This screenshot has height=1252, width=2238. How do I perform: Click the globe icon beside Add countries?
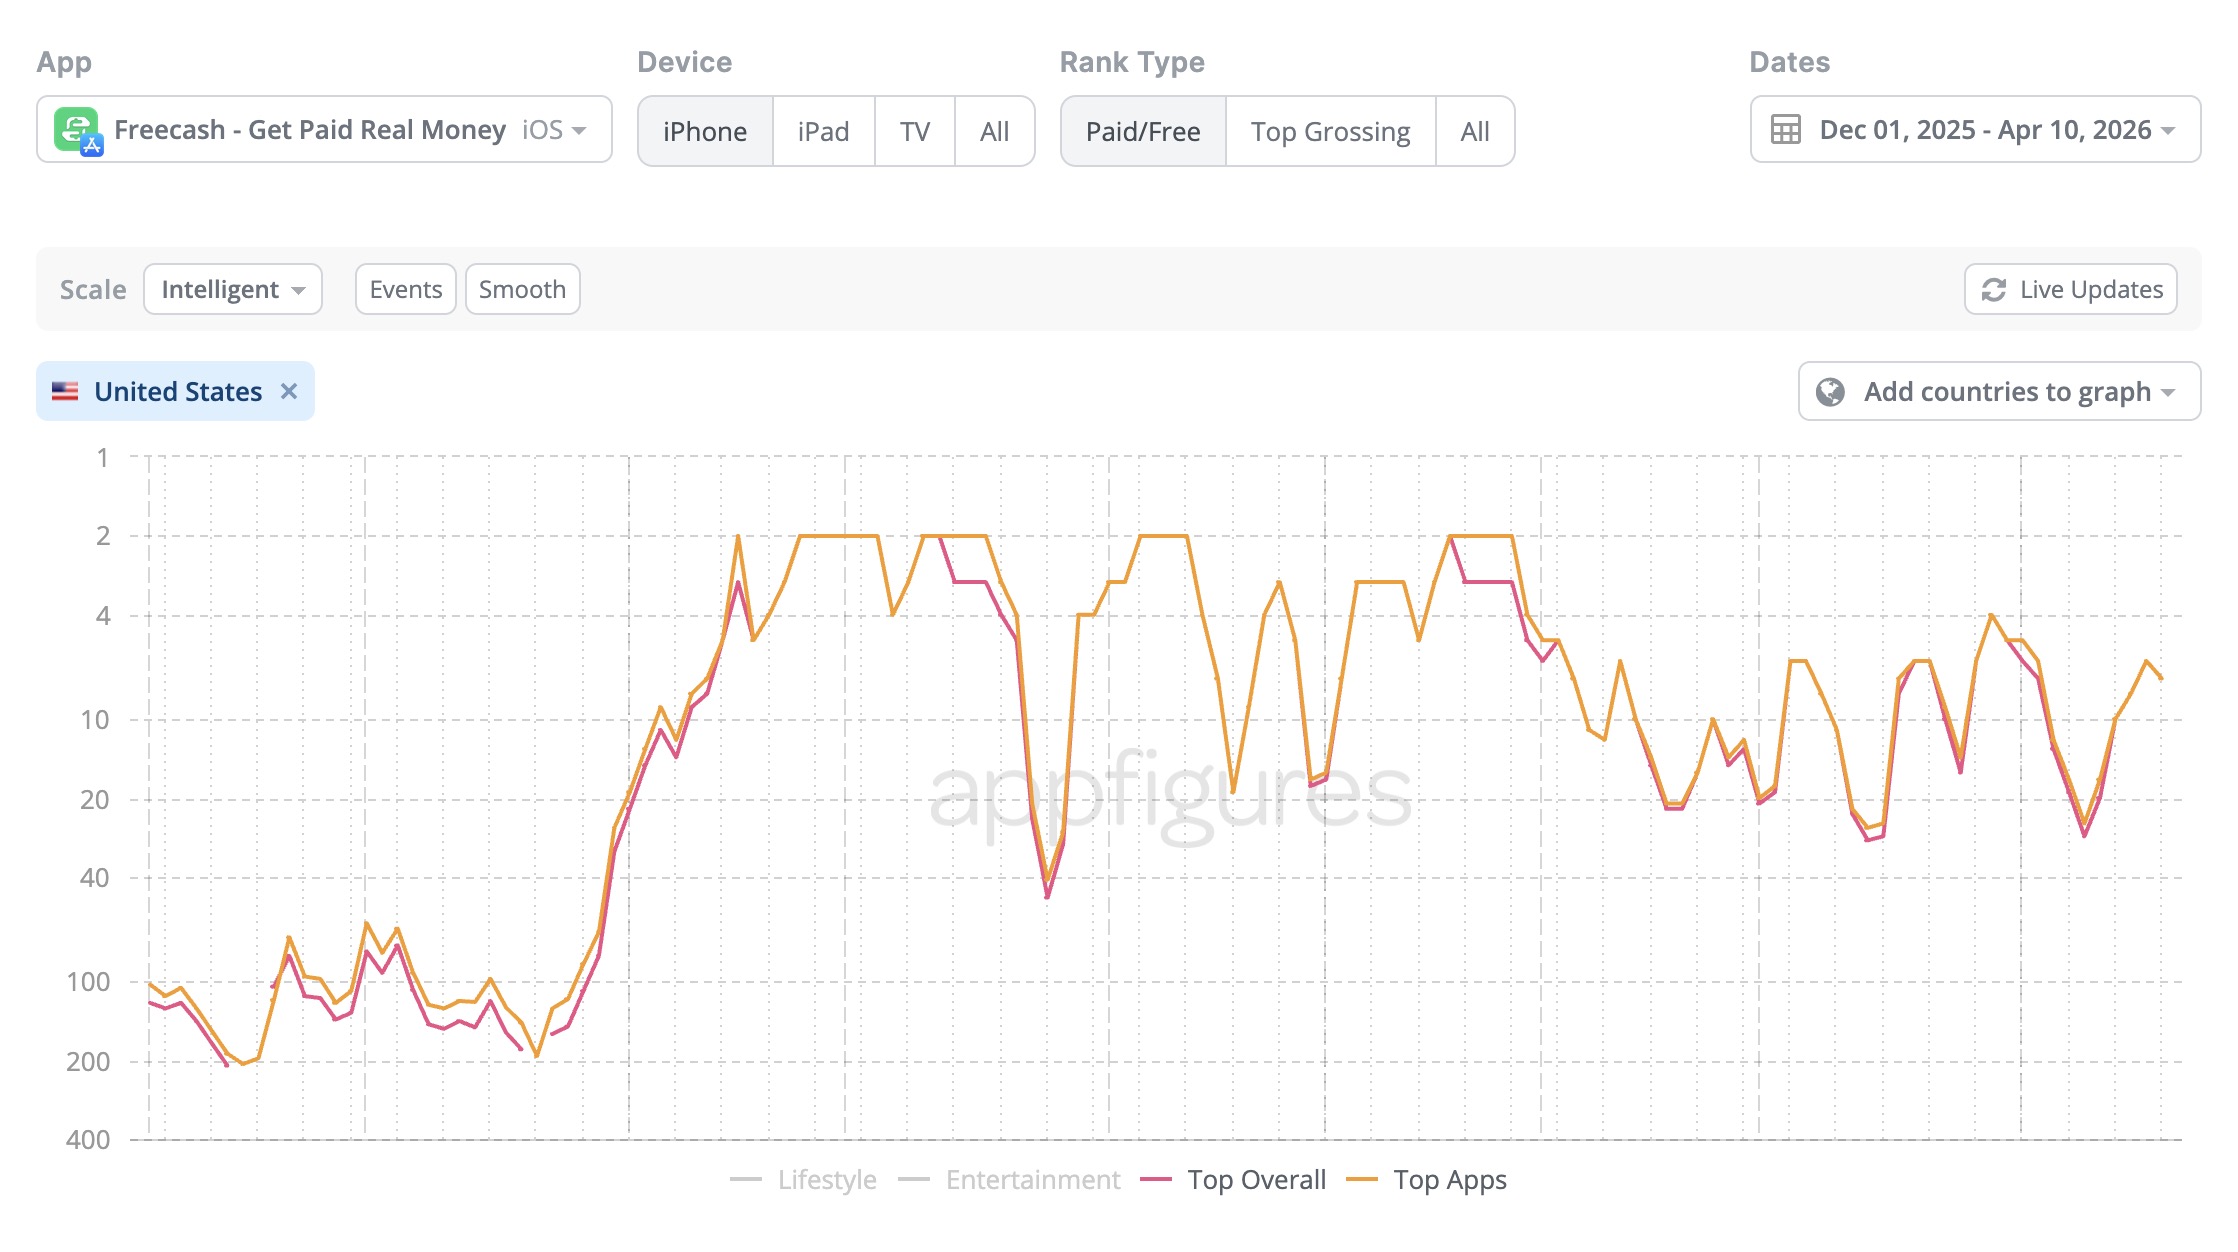(1830, 392)
